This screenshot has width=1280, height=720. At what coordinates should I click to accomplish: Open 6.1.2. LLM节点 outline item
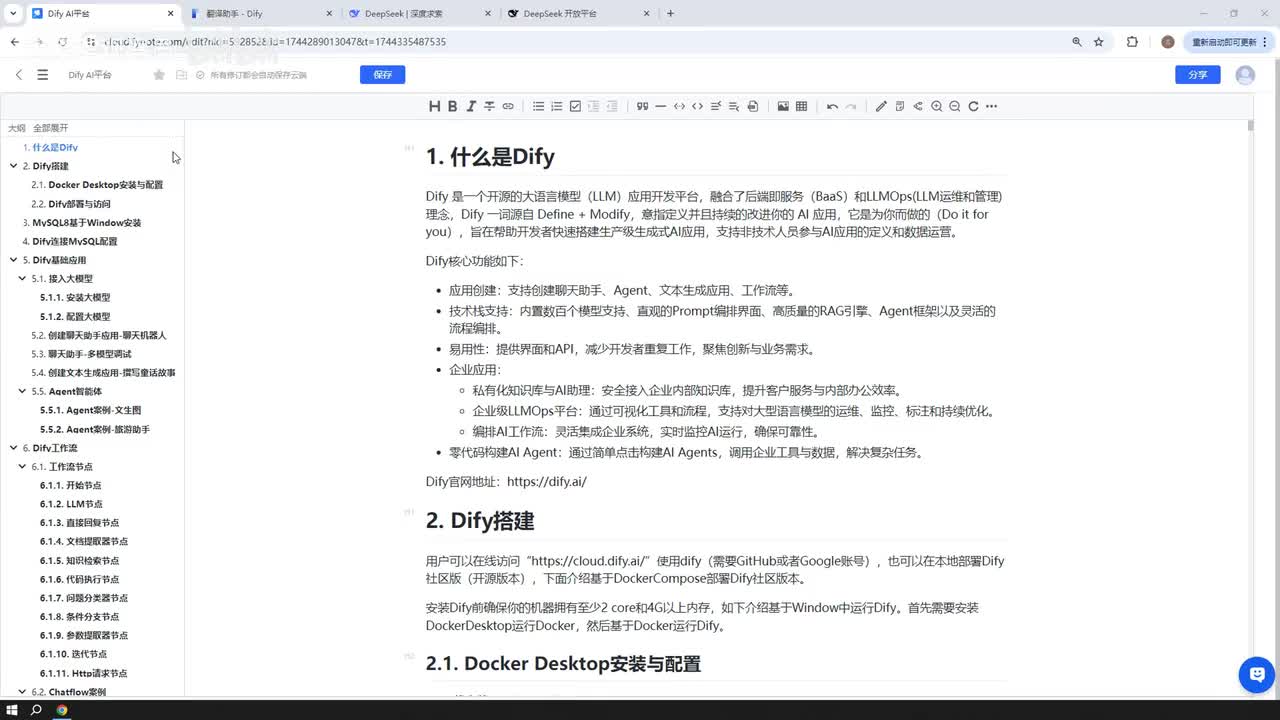point(71,504)
